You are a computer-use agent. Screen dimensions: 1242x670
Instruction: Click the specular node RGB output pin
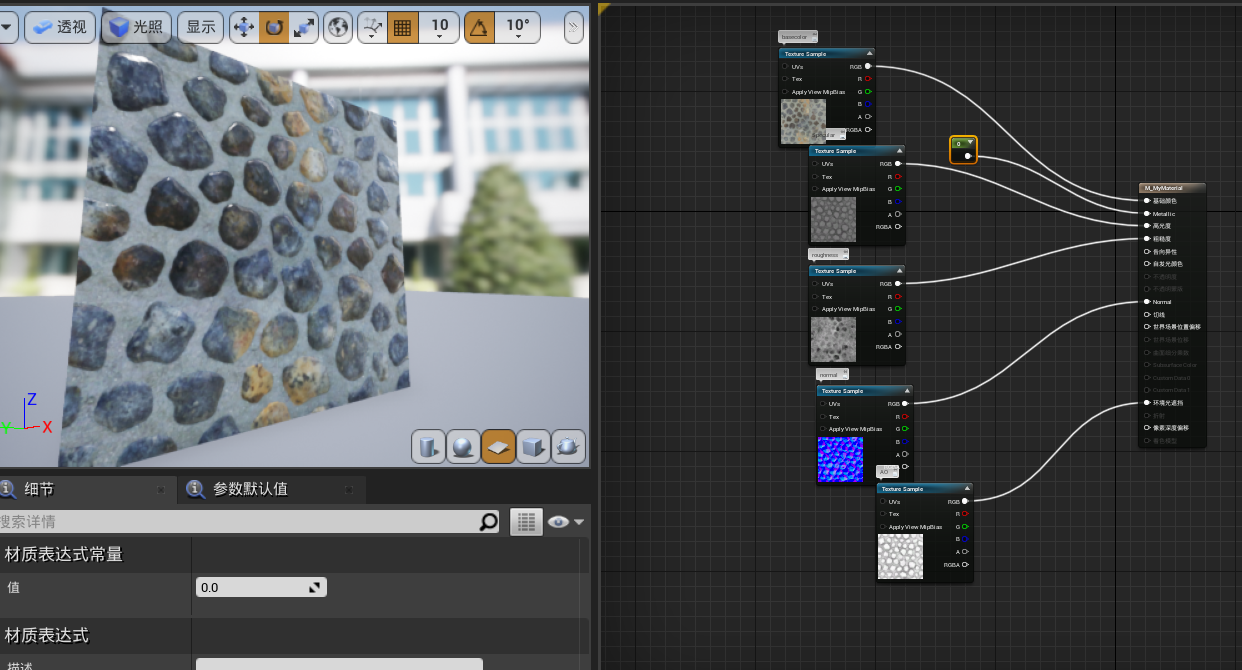coord(898,164)
